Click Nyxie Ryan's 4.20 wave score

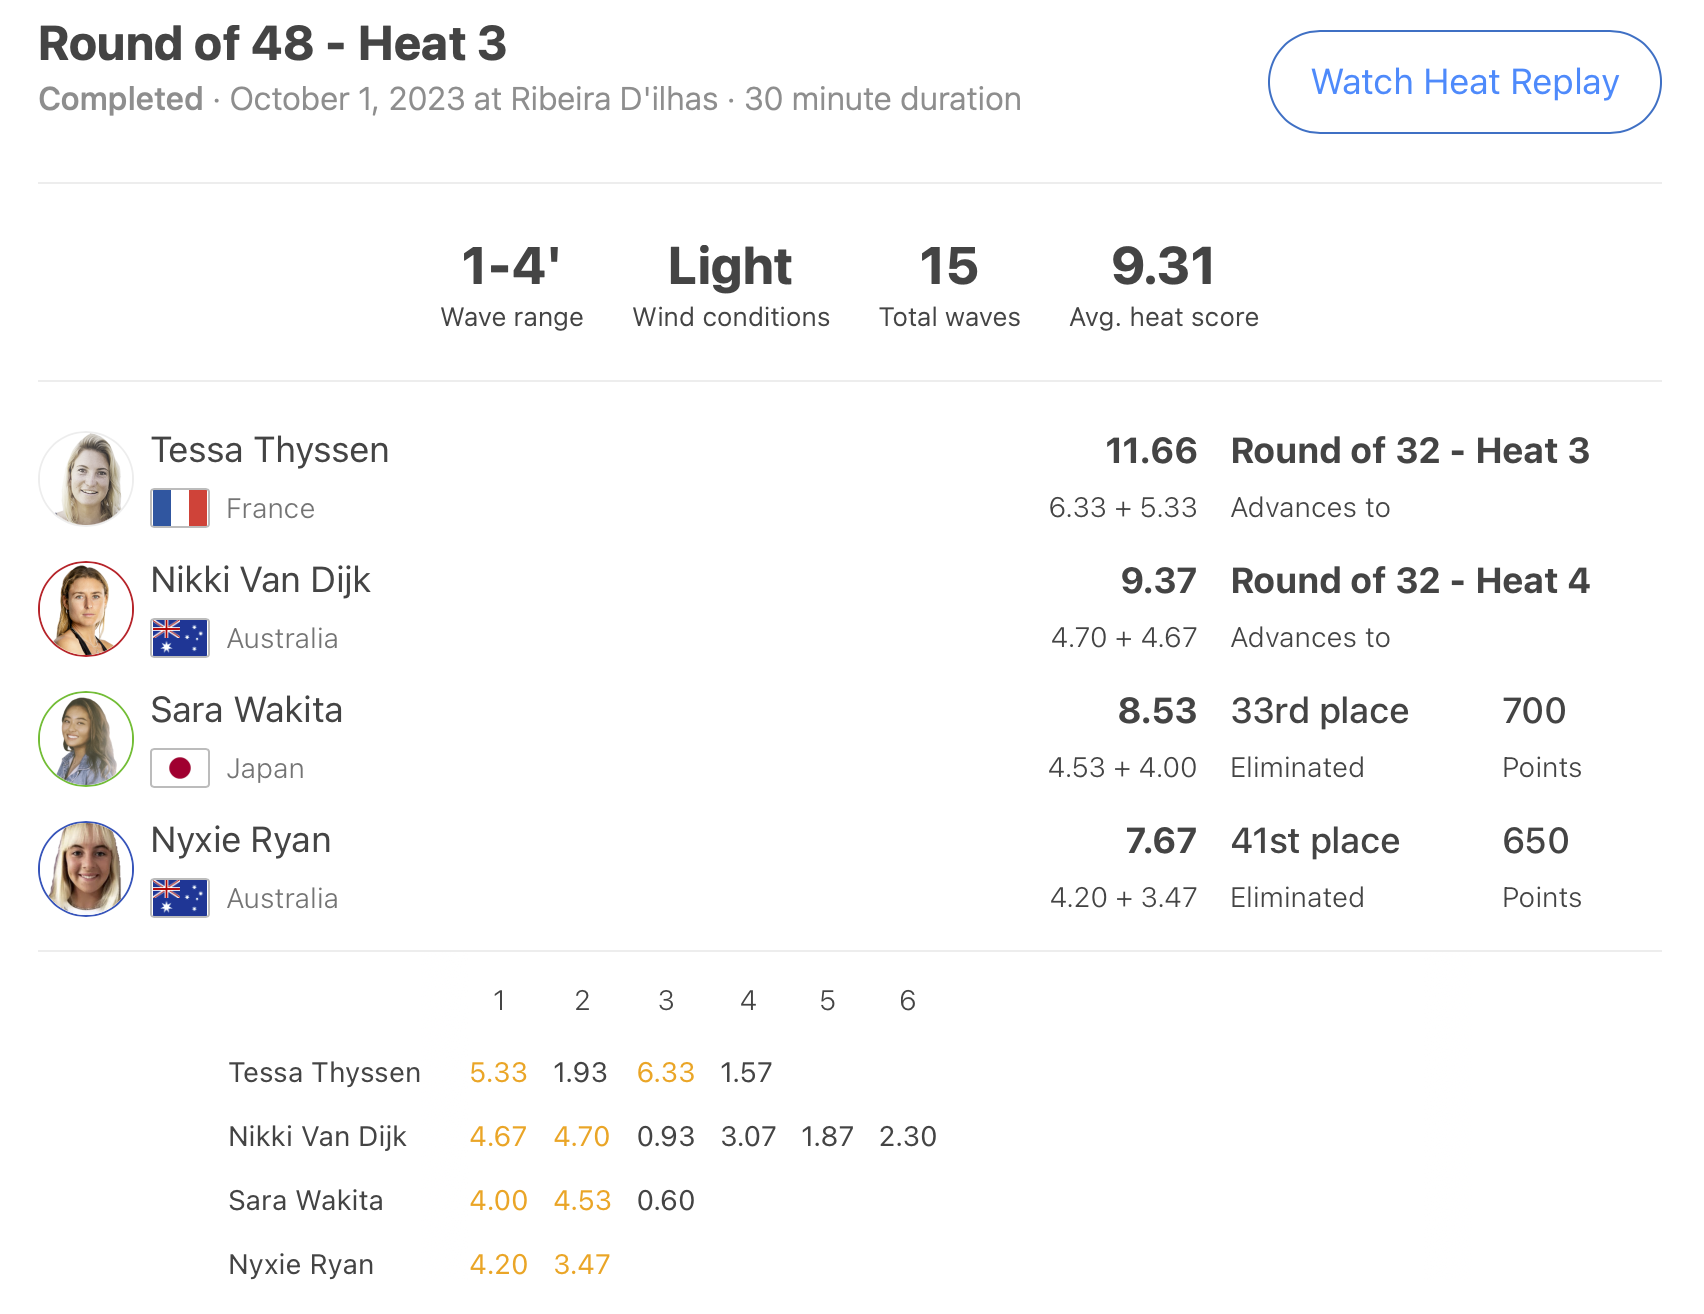(499, 1265)
